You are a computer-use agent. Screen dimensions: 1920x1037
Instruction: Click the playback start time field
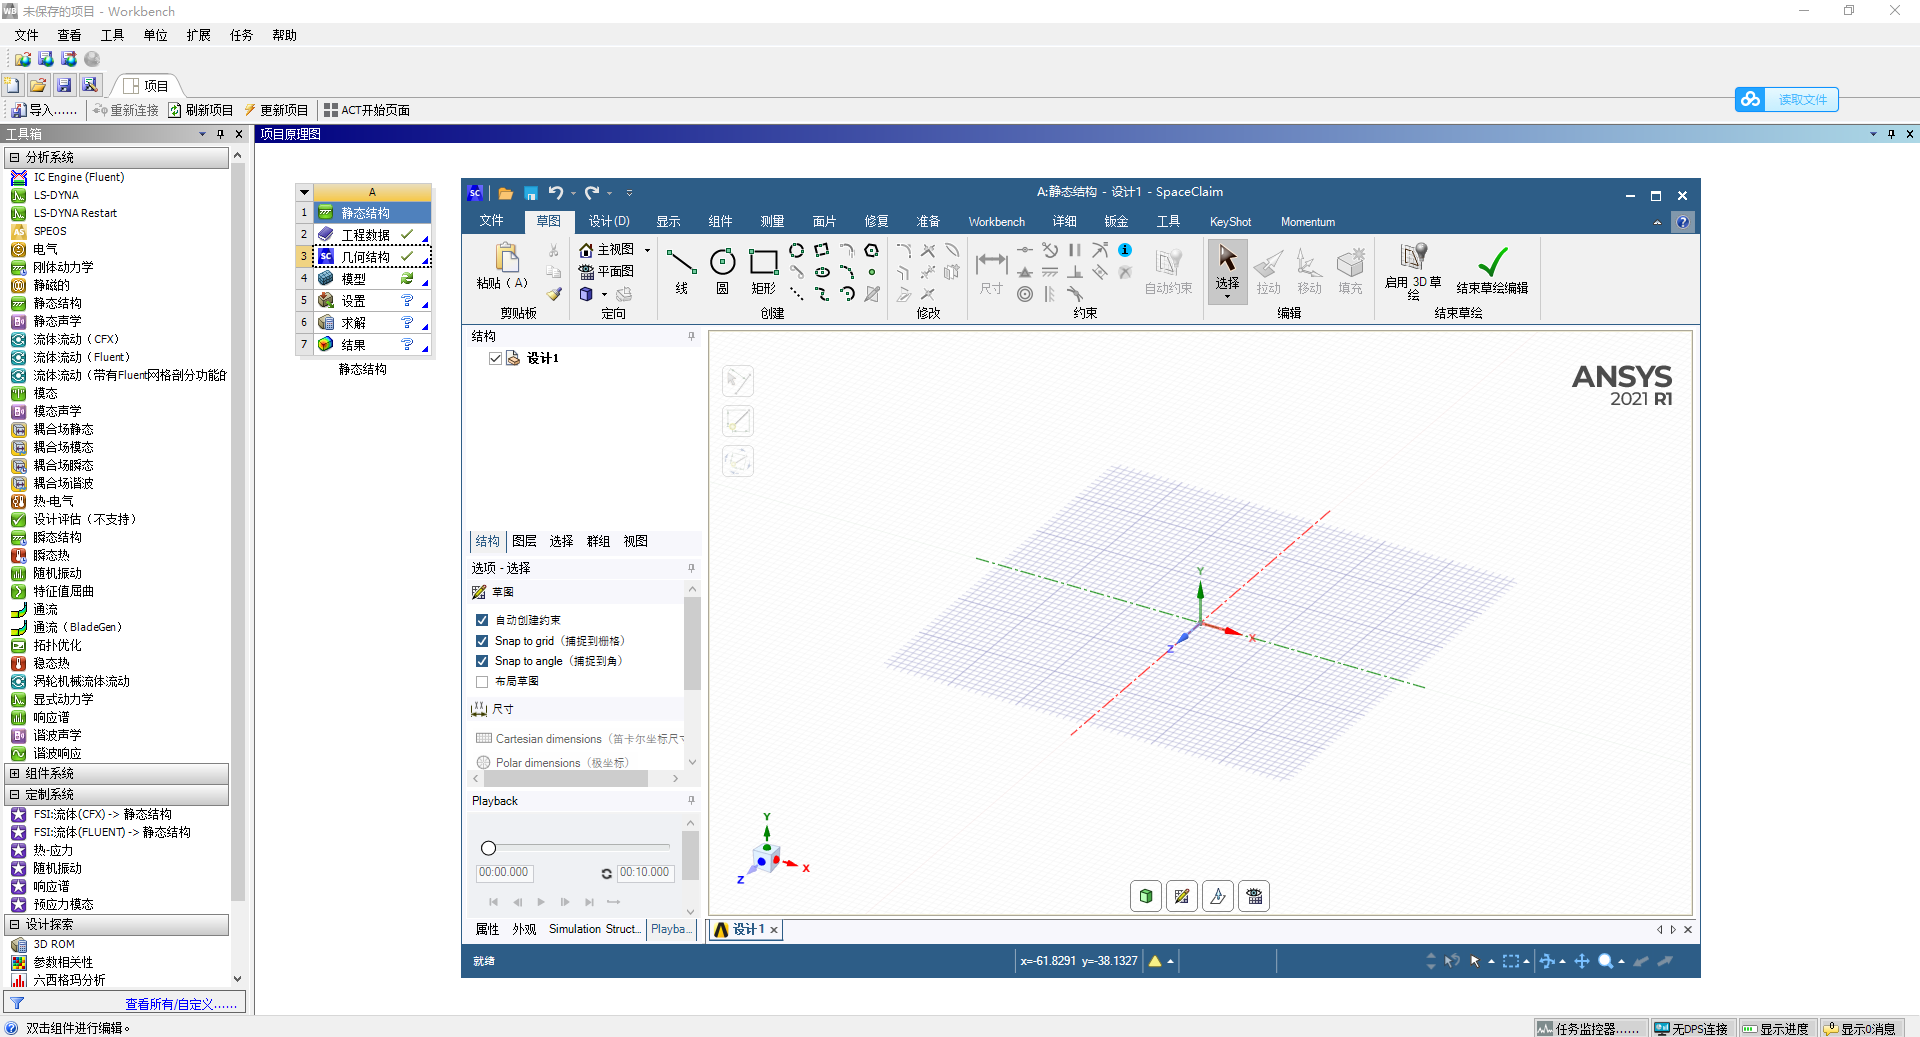pos(504,873)
